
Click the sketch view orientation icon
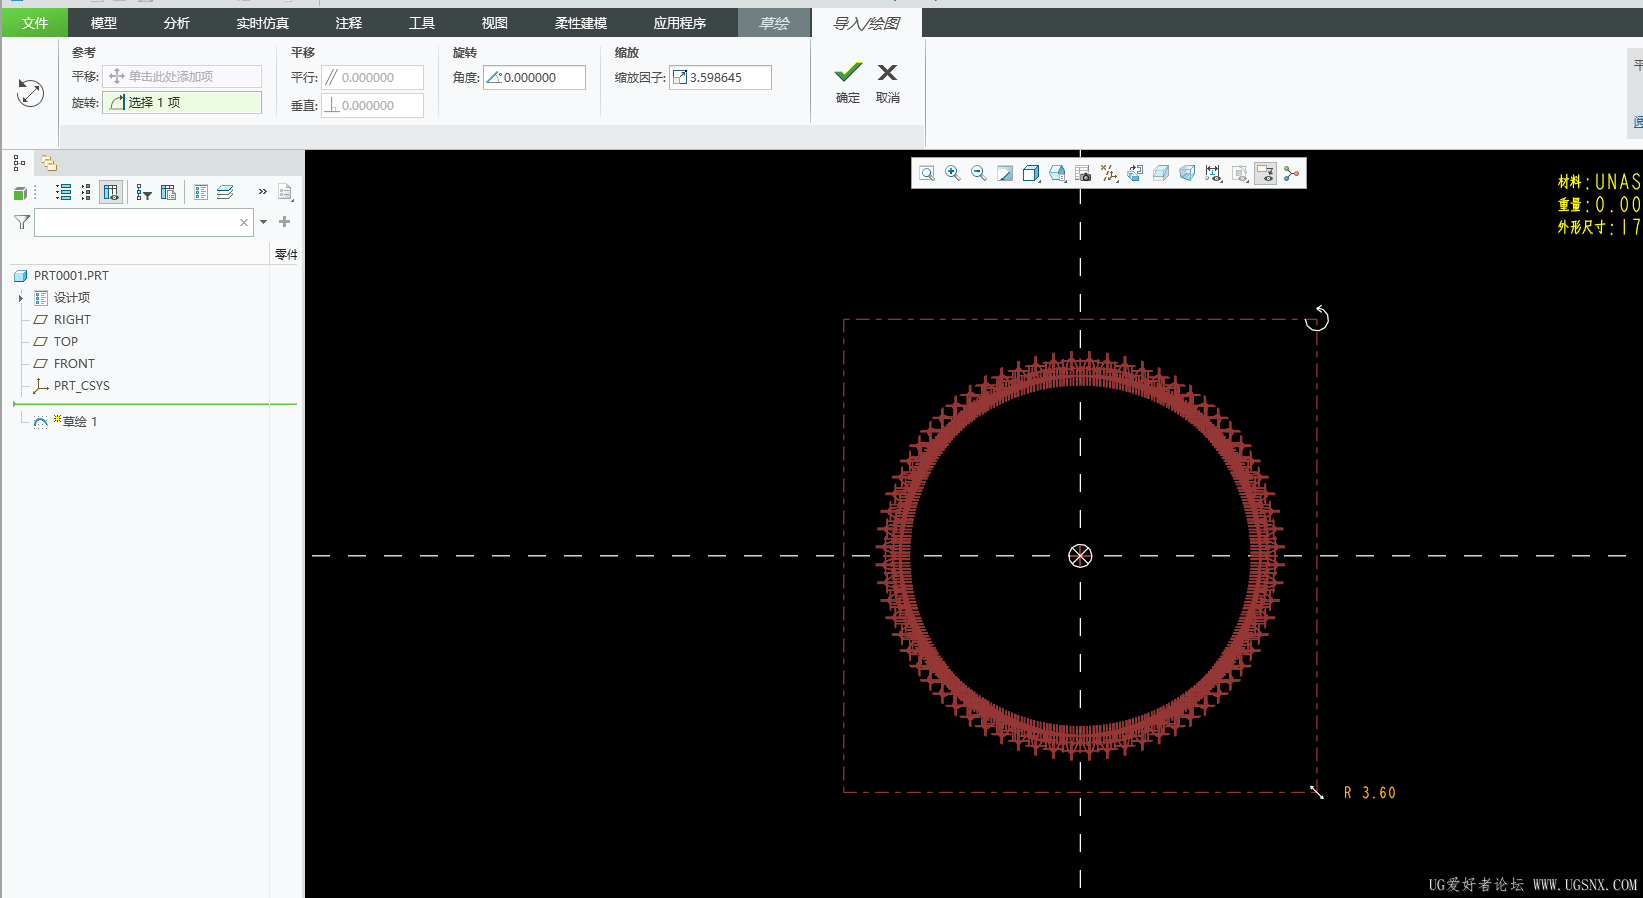pos(1135,174)
